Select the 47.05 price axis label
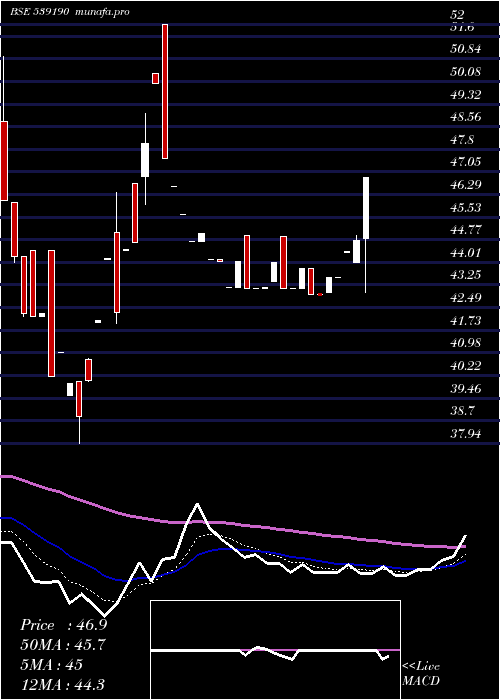This screenshot has height=700, width=500. tap(466, 162)
